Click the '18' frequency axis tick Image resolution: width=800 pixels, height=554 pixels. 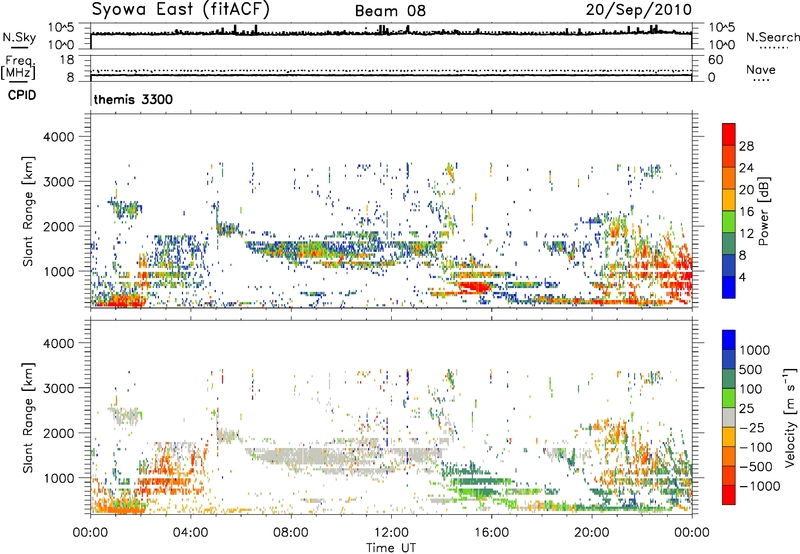[x=67, y=60]
